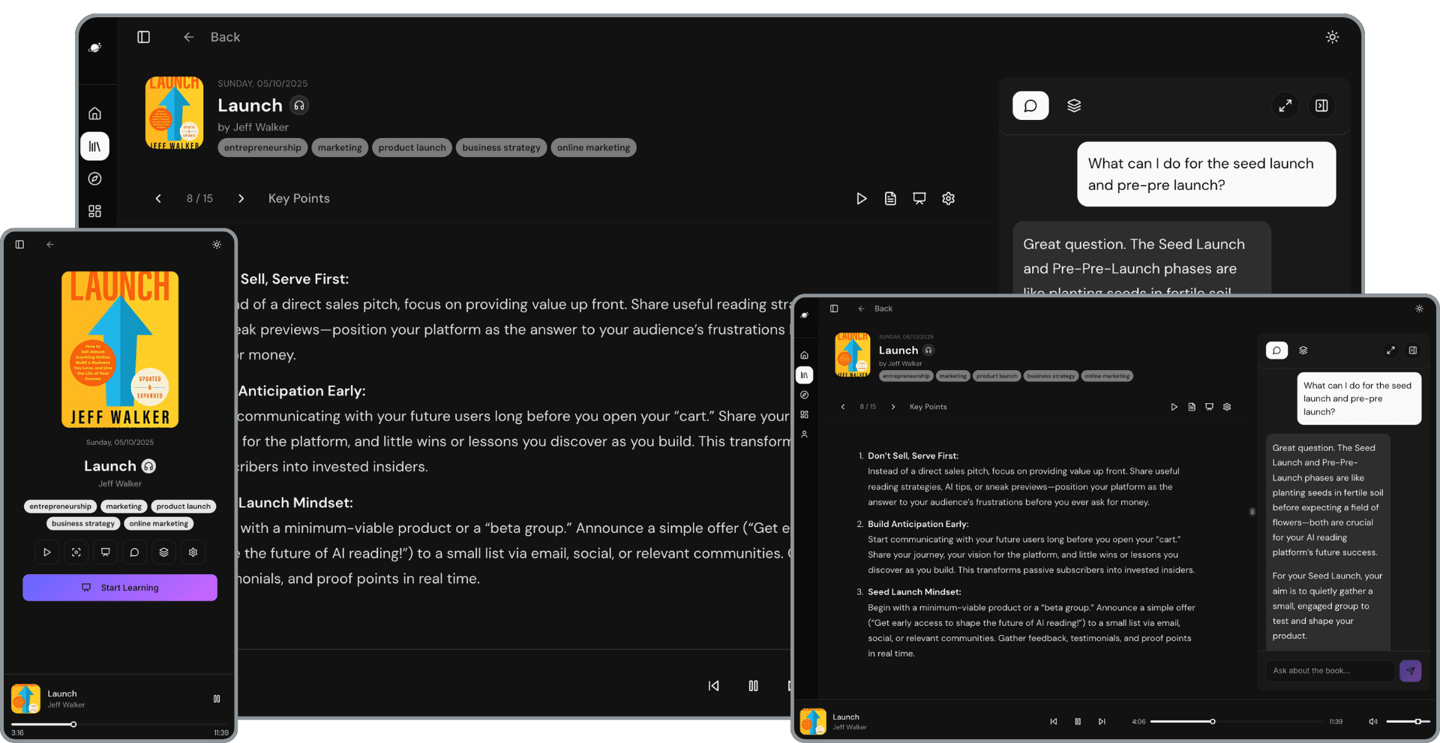Open the profile icon in tablet sidebar

tap(804, 434)
